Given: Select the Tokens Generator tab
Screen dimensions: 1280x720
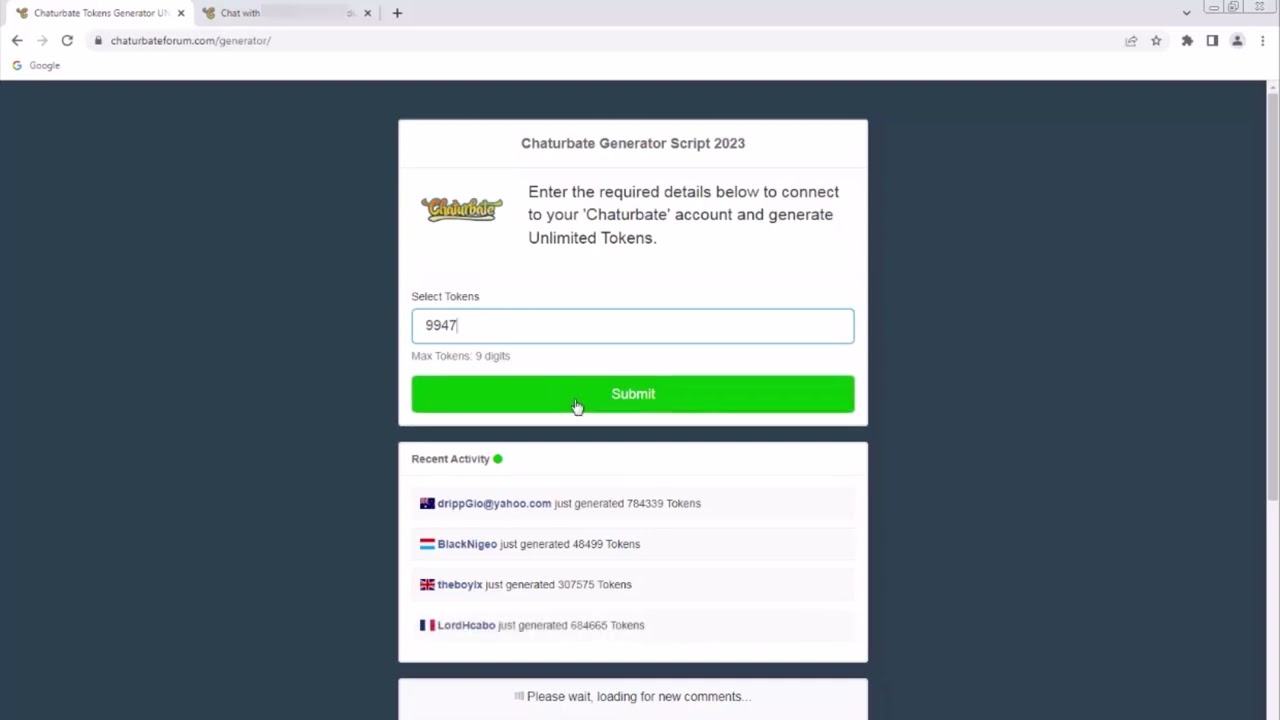Looking at the screenshot, I should click(x=98, y=13).
